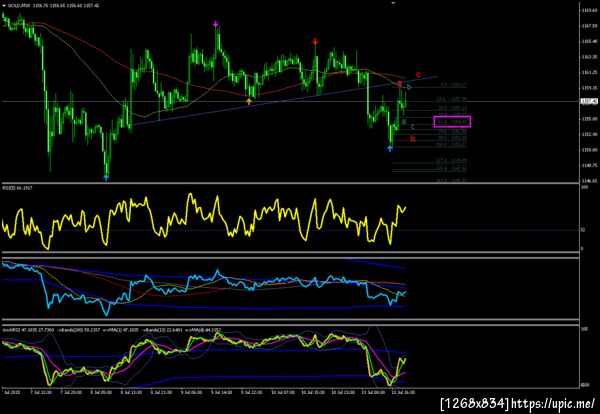Click the 100.0 Fibonacci level label
The width and height of the screenshot is (600, 414).
point(452,145)
